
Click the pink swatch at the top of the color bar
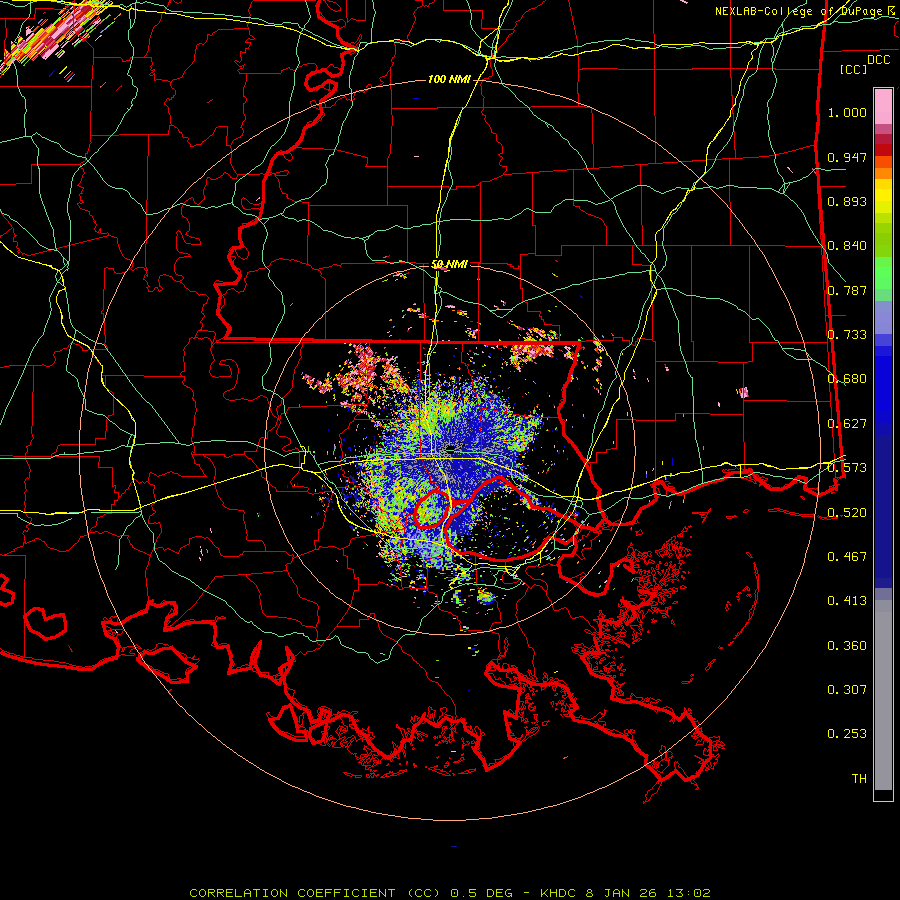883,106
